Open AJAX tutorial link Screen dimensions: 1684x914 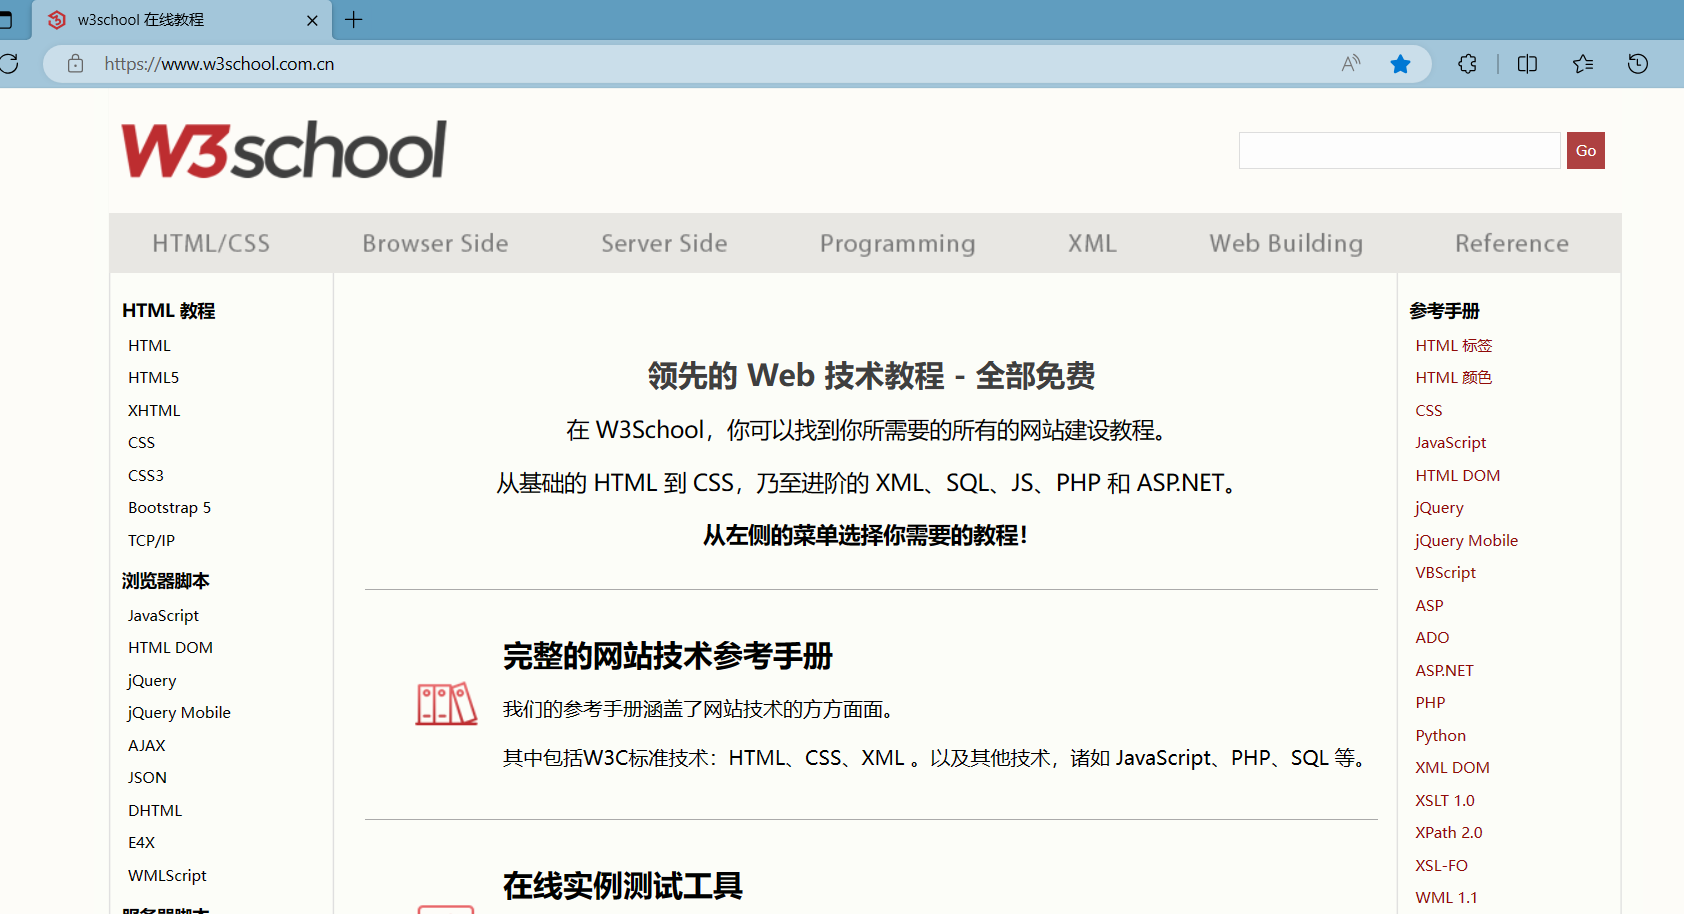coord(147,745)
